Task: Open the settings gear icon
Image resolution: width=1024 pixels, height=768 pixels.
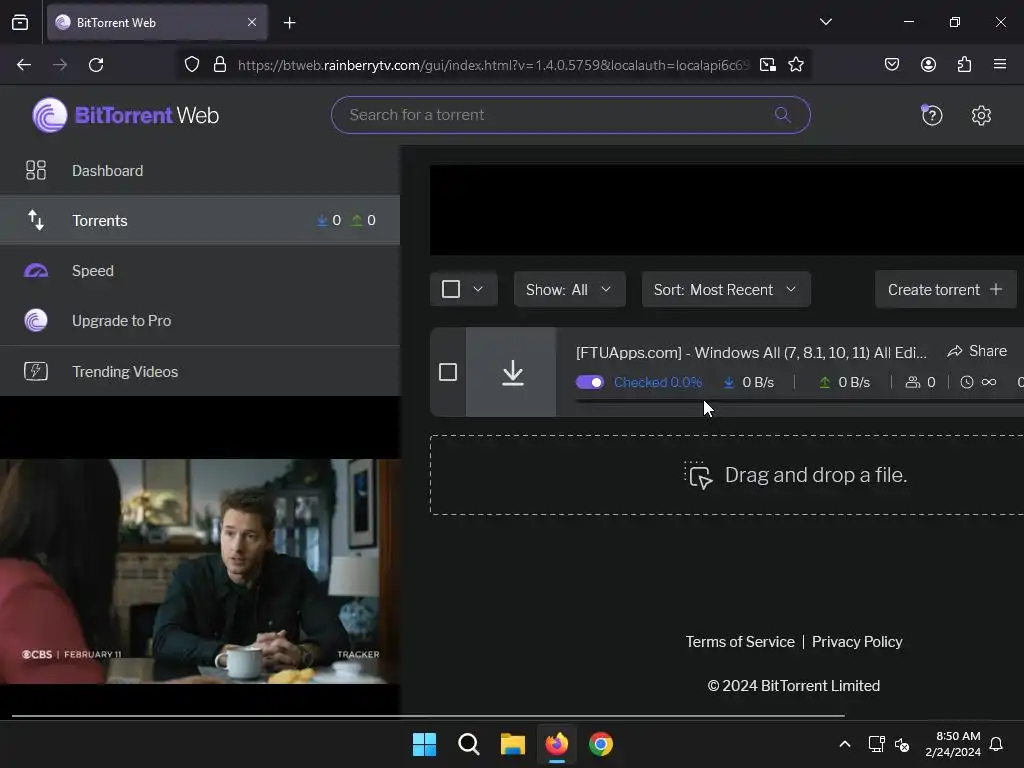Action: (x=981, y=116)
